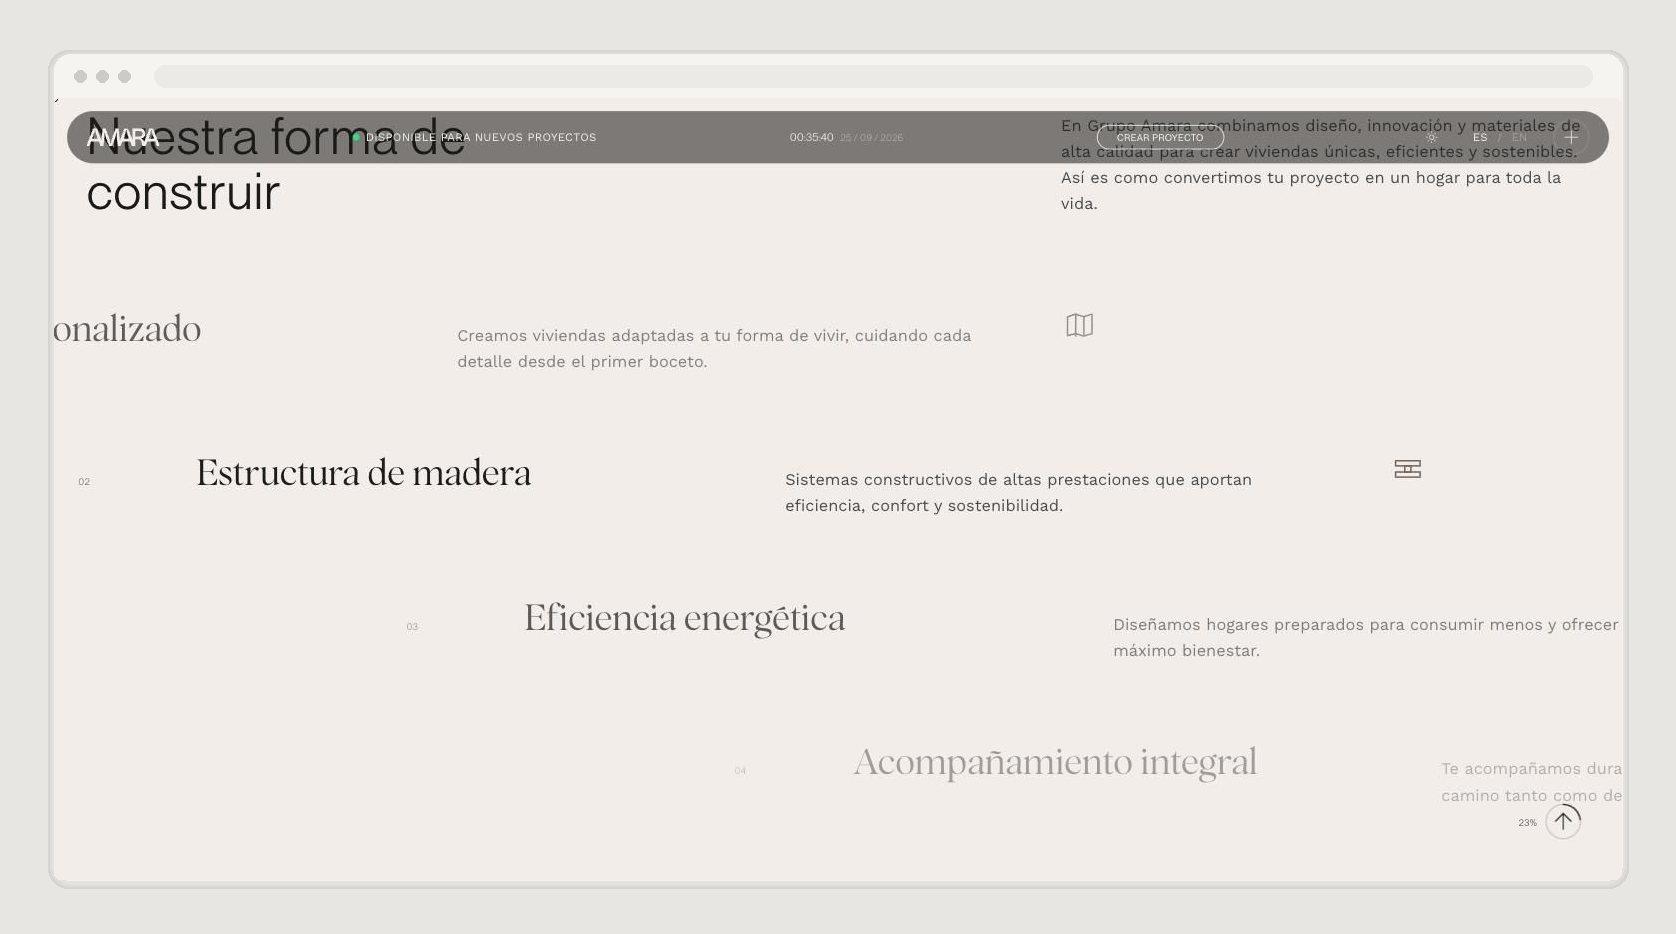Viewport: 1676px width, 934px height.
Task: Switch language to EN
Action: click(1519, 138)
